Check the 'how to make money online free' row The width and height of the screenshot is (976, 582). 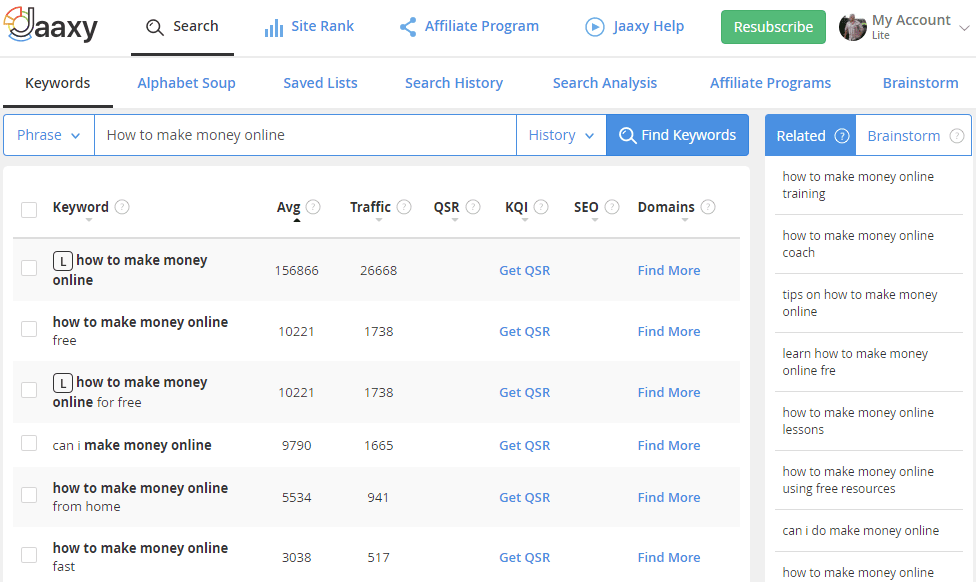(29, 329)
